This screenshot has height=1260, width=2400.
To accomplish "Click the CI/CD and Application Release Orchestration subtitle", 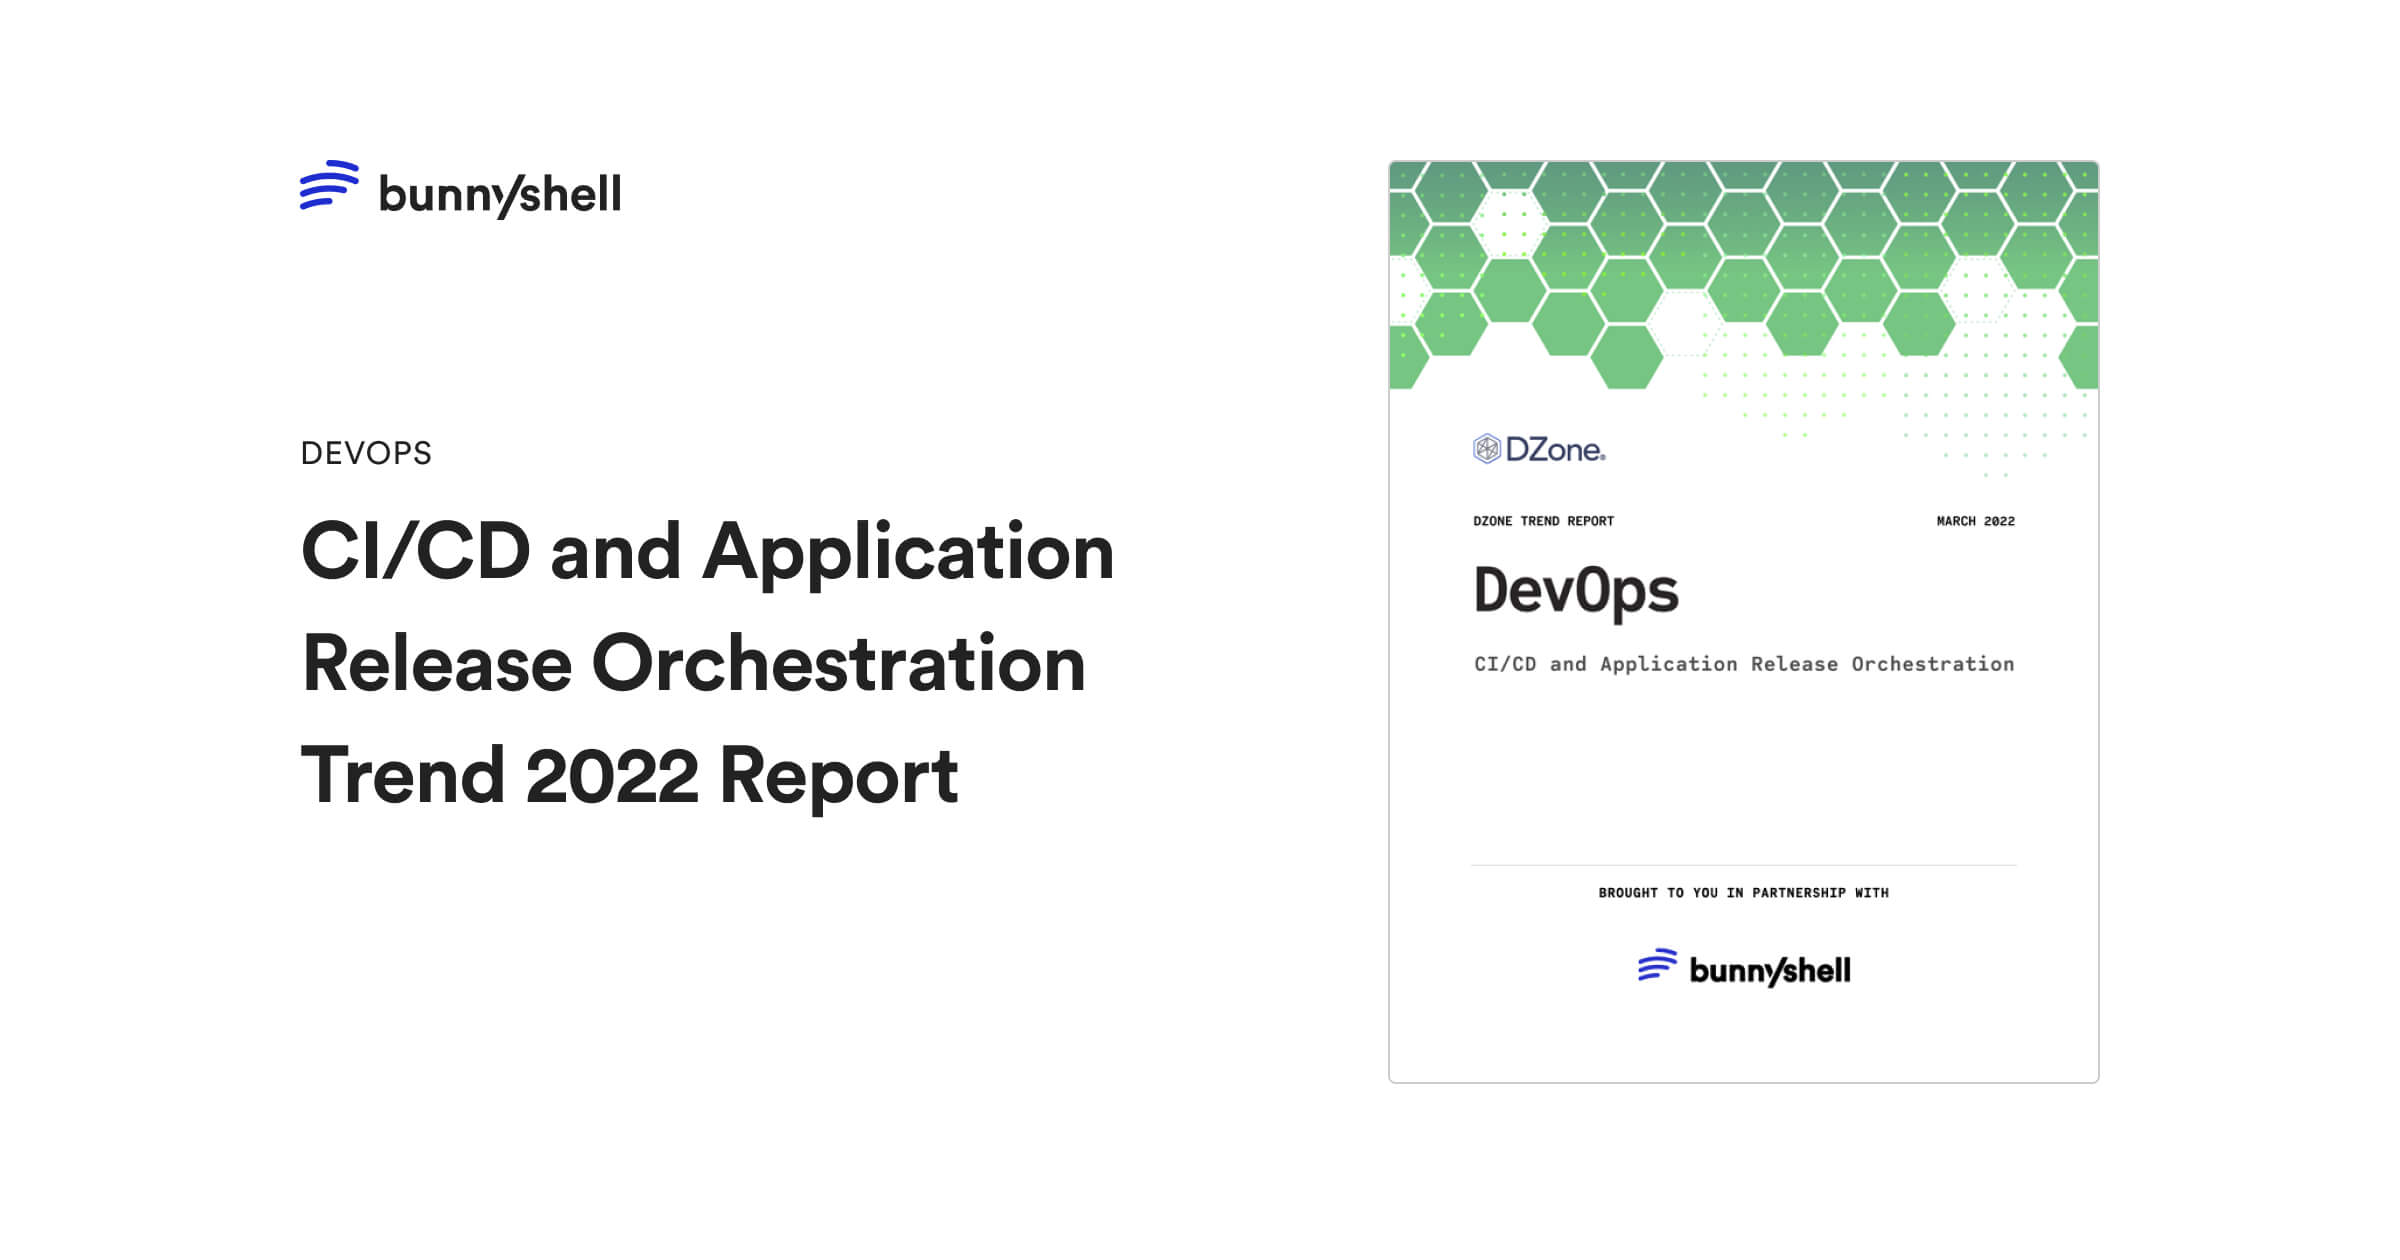I will tap(1744, 663).
